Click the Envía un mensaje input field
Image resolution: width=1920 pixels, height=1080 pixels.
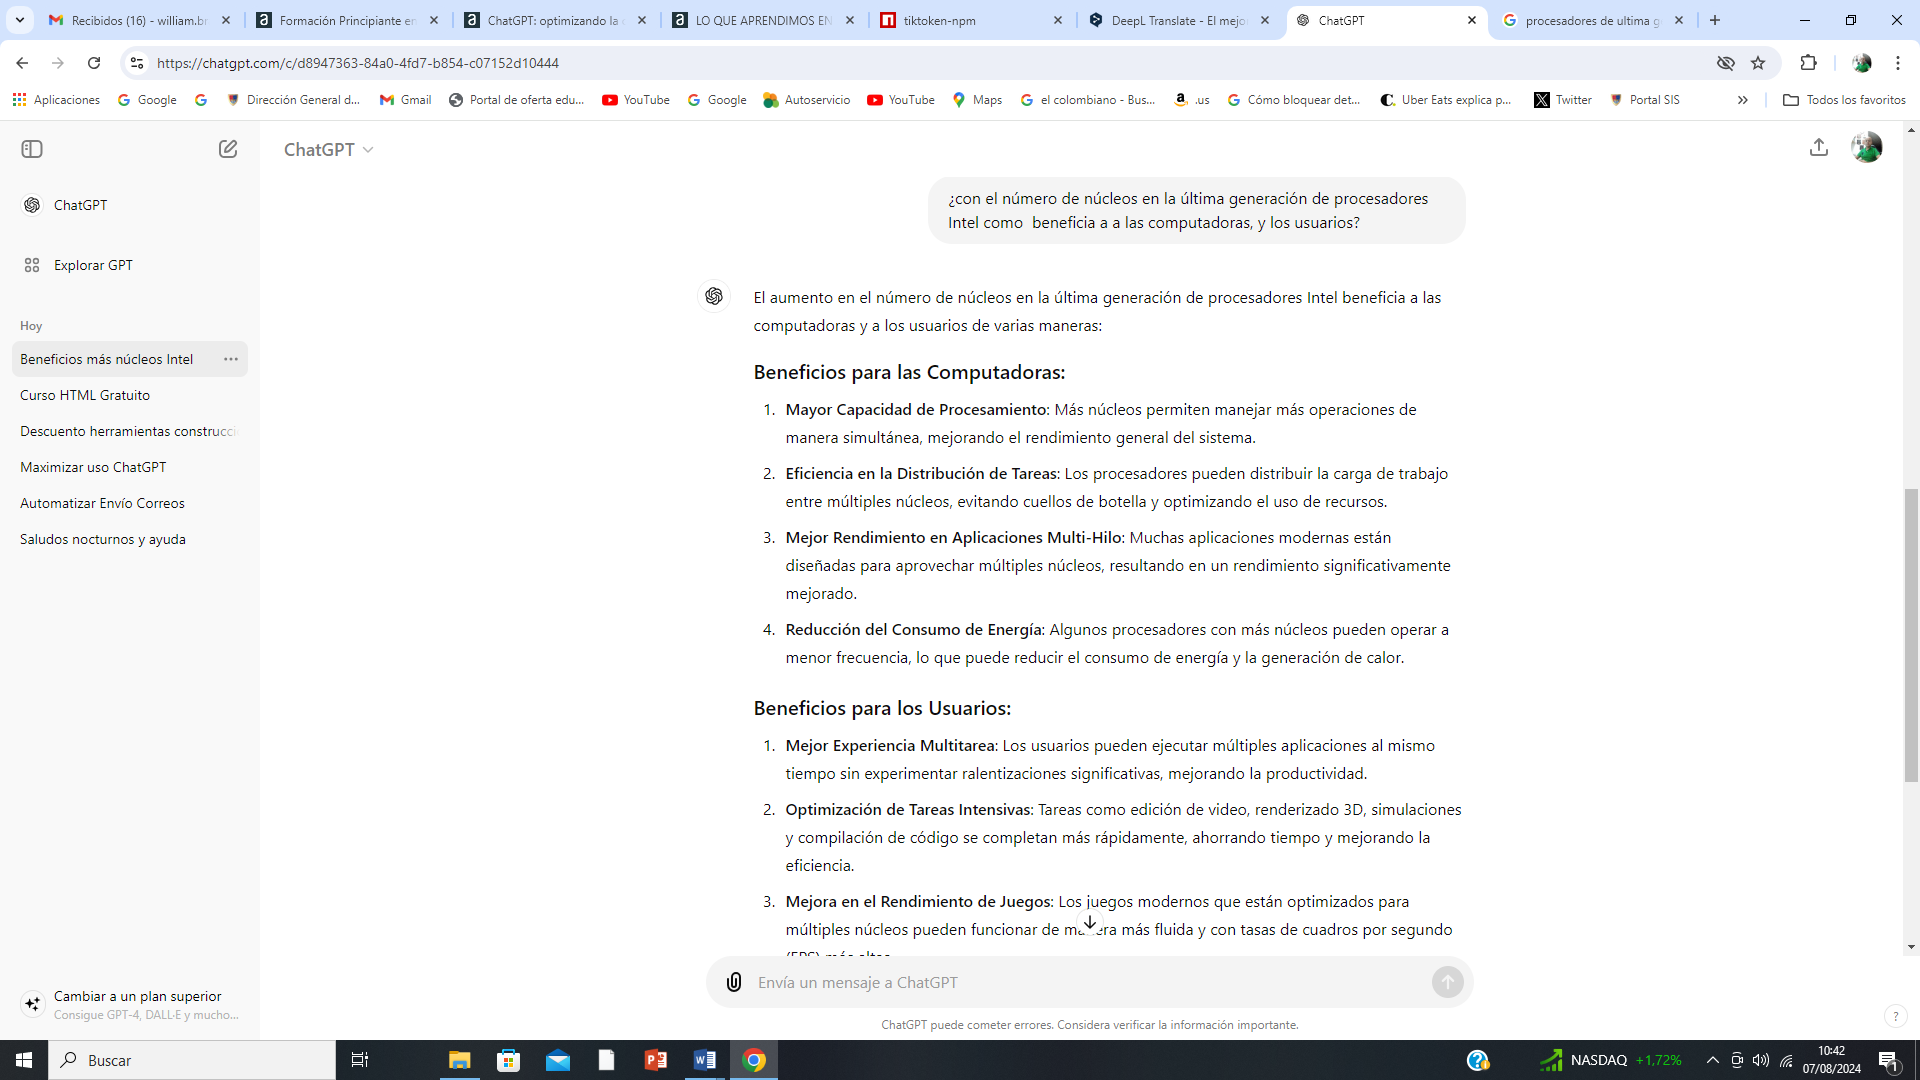(x=1083, y=980)
